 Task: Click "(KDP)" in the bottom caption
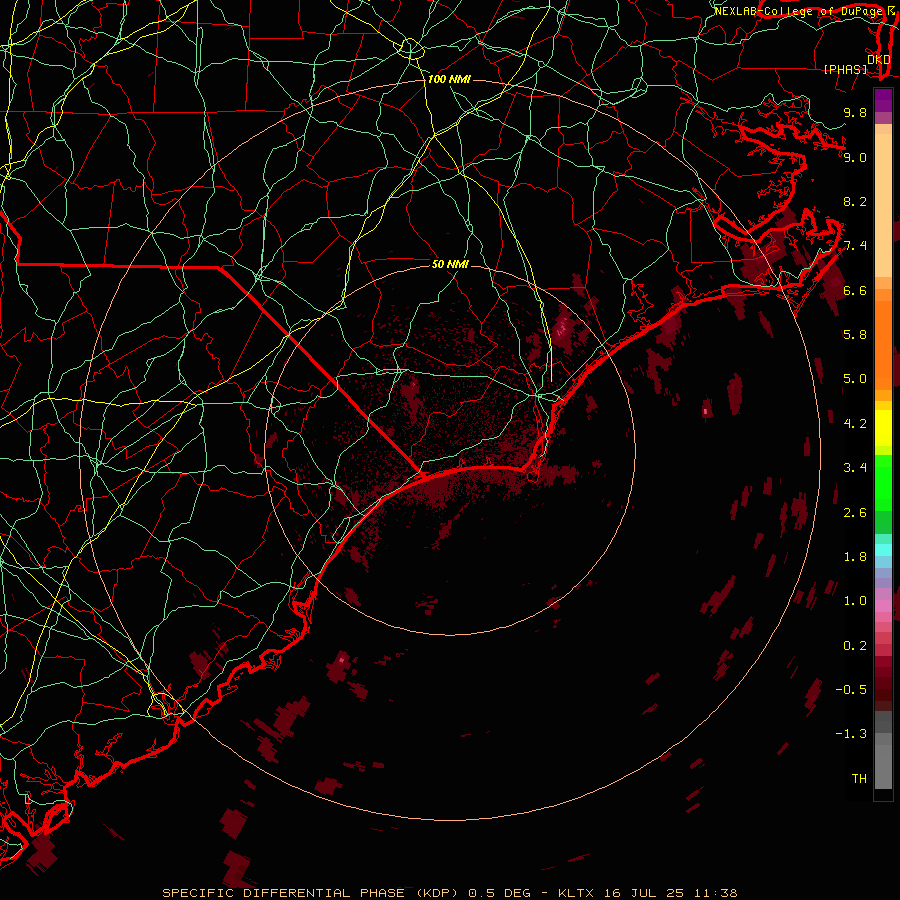tap(437, 893)
